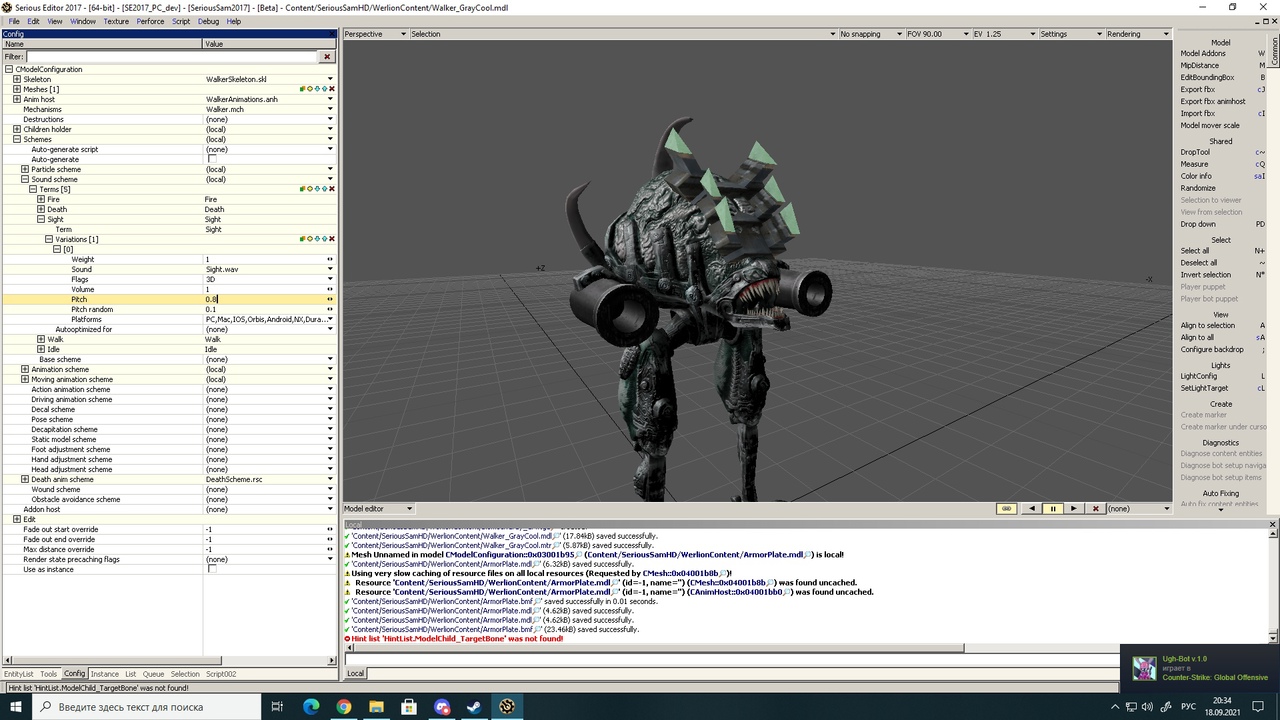Click the Export fbx button
This screenshot has width=1280, height=720.
(x=1198, y=89)
